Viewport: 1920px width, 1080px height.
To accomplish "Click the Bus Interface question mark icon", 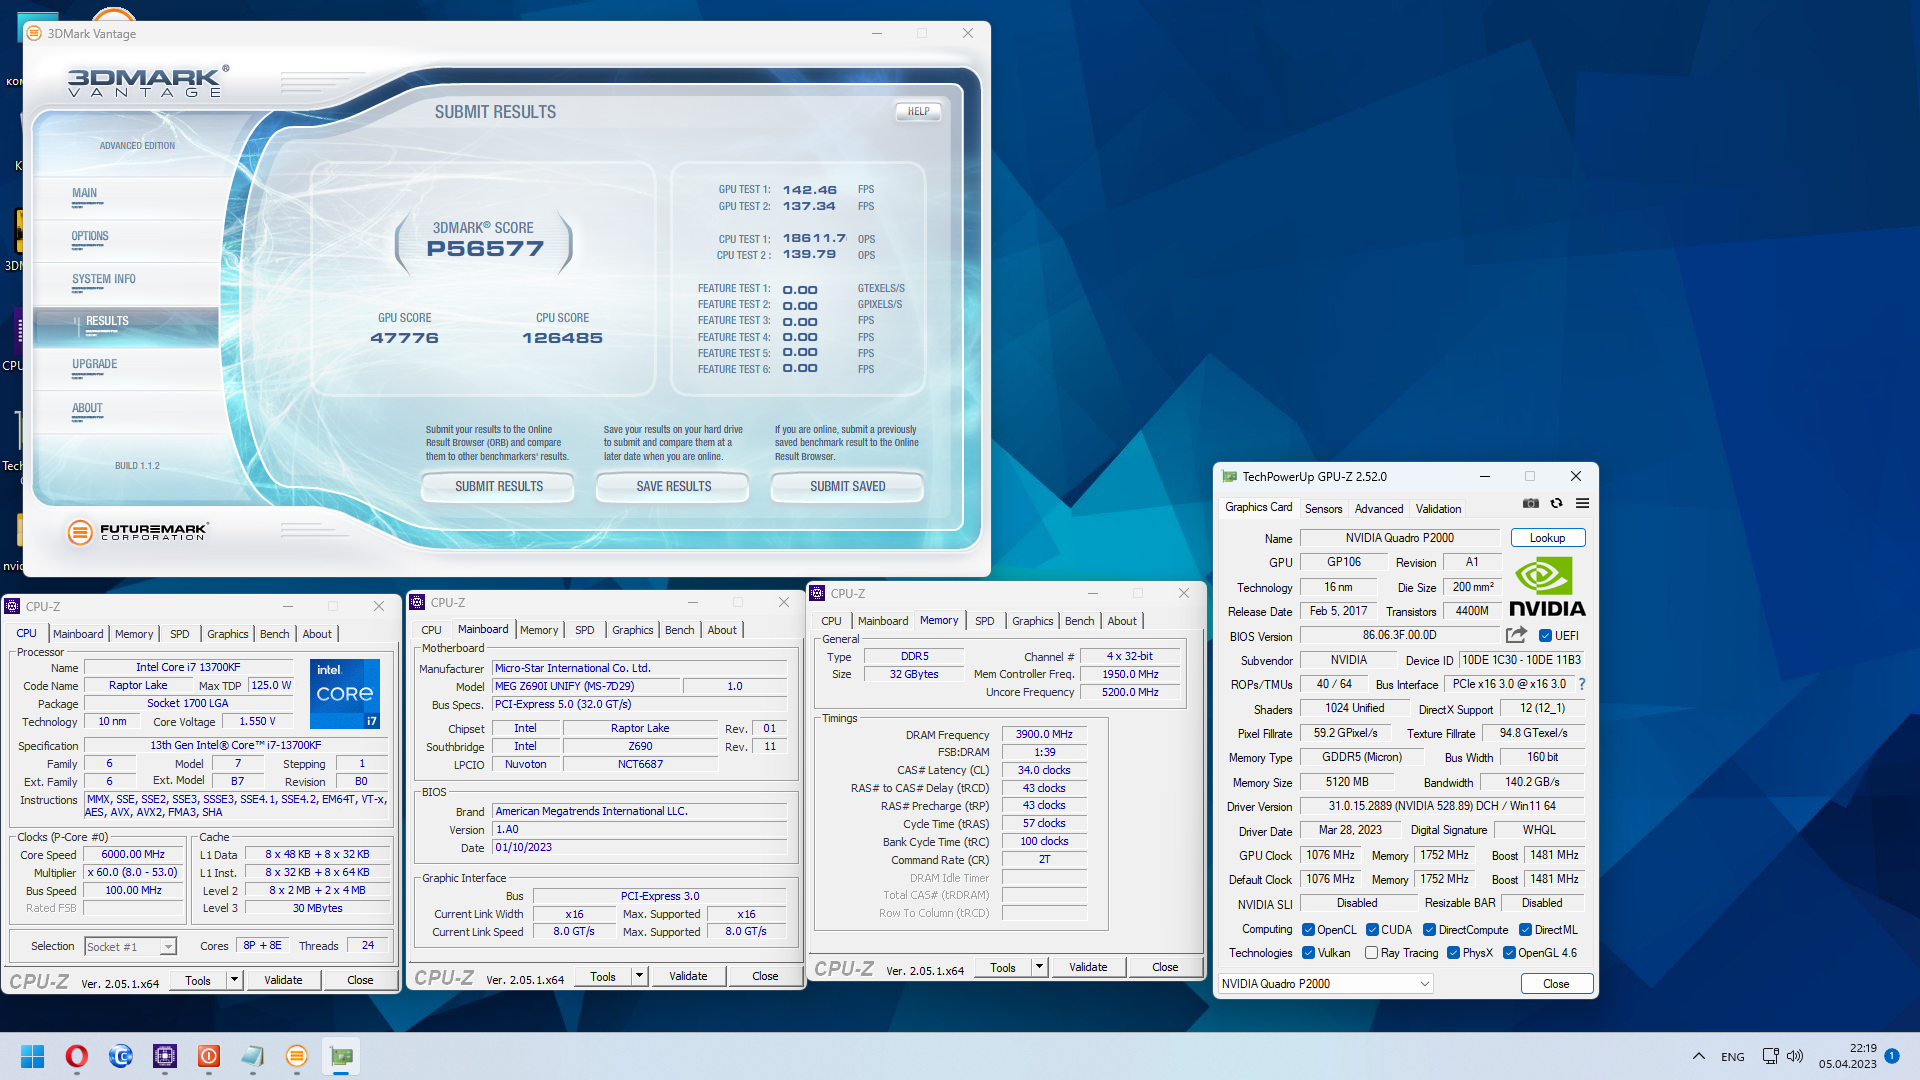I will 1582,684.
